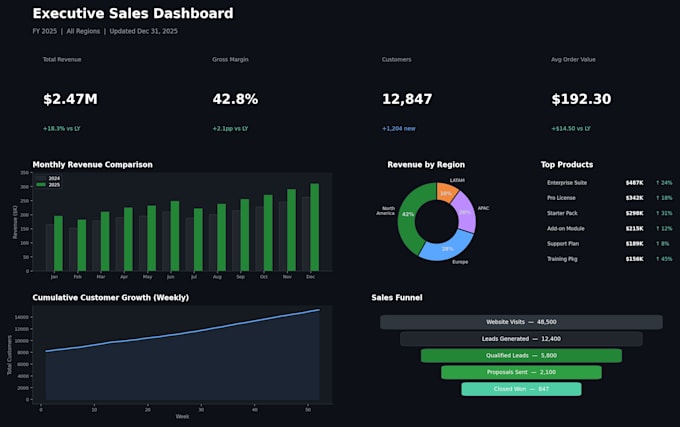Click the Qualified Leads funnel stage

[521, 355]
